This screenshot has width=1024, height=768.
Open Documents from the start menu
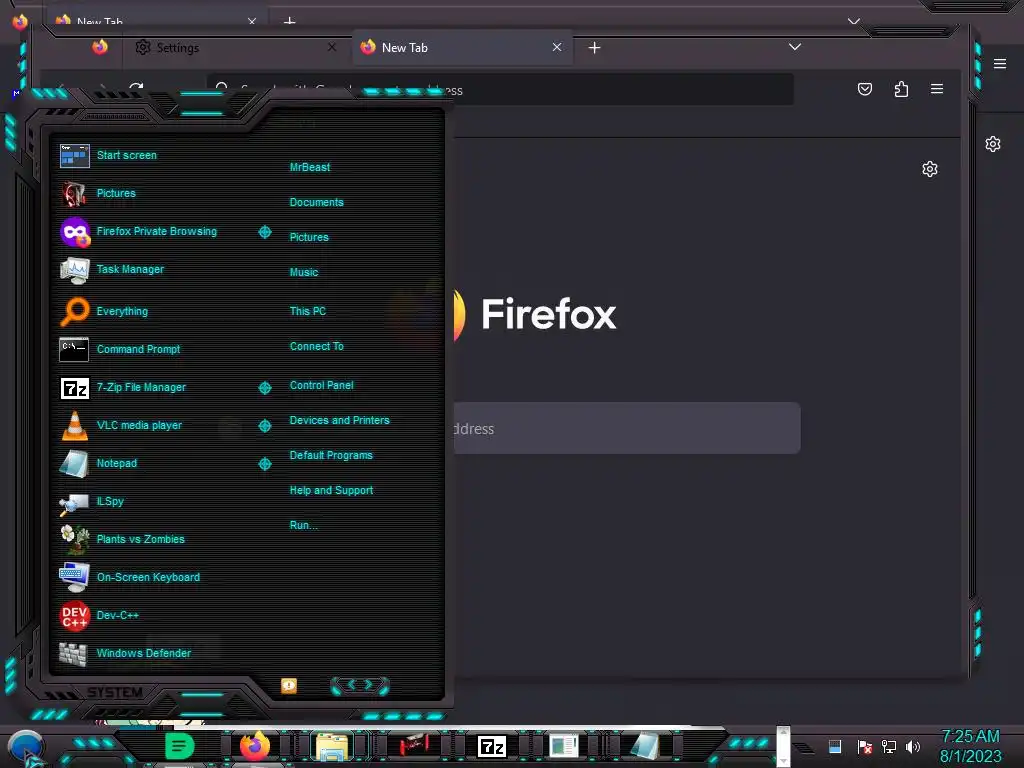click(317, 202)
